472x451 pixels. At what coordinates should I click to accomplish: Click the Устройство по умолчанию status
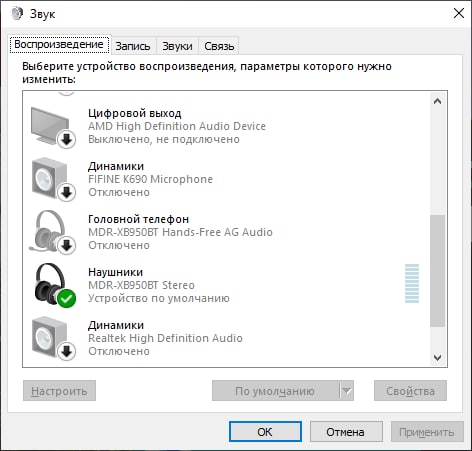[159, 298]
